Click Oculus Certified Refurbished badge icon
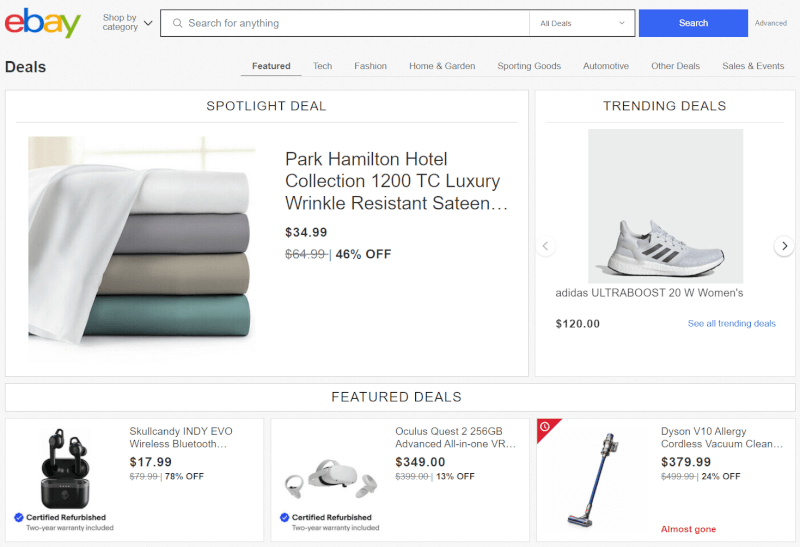800x547 pixels. click(285, 517)
